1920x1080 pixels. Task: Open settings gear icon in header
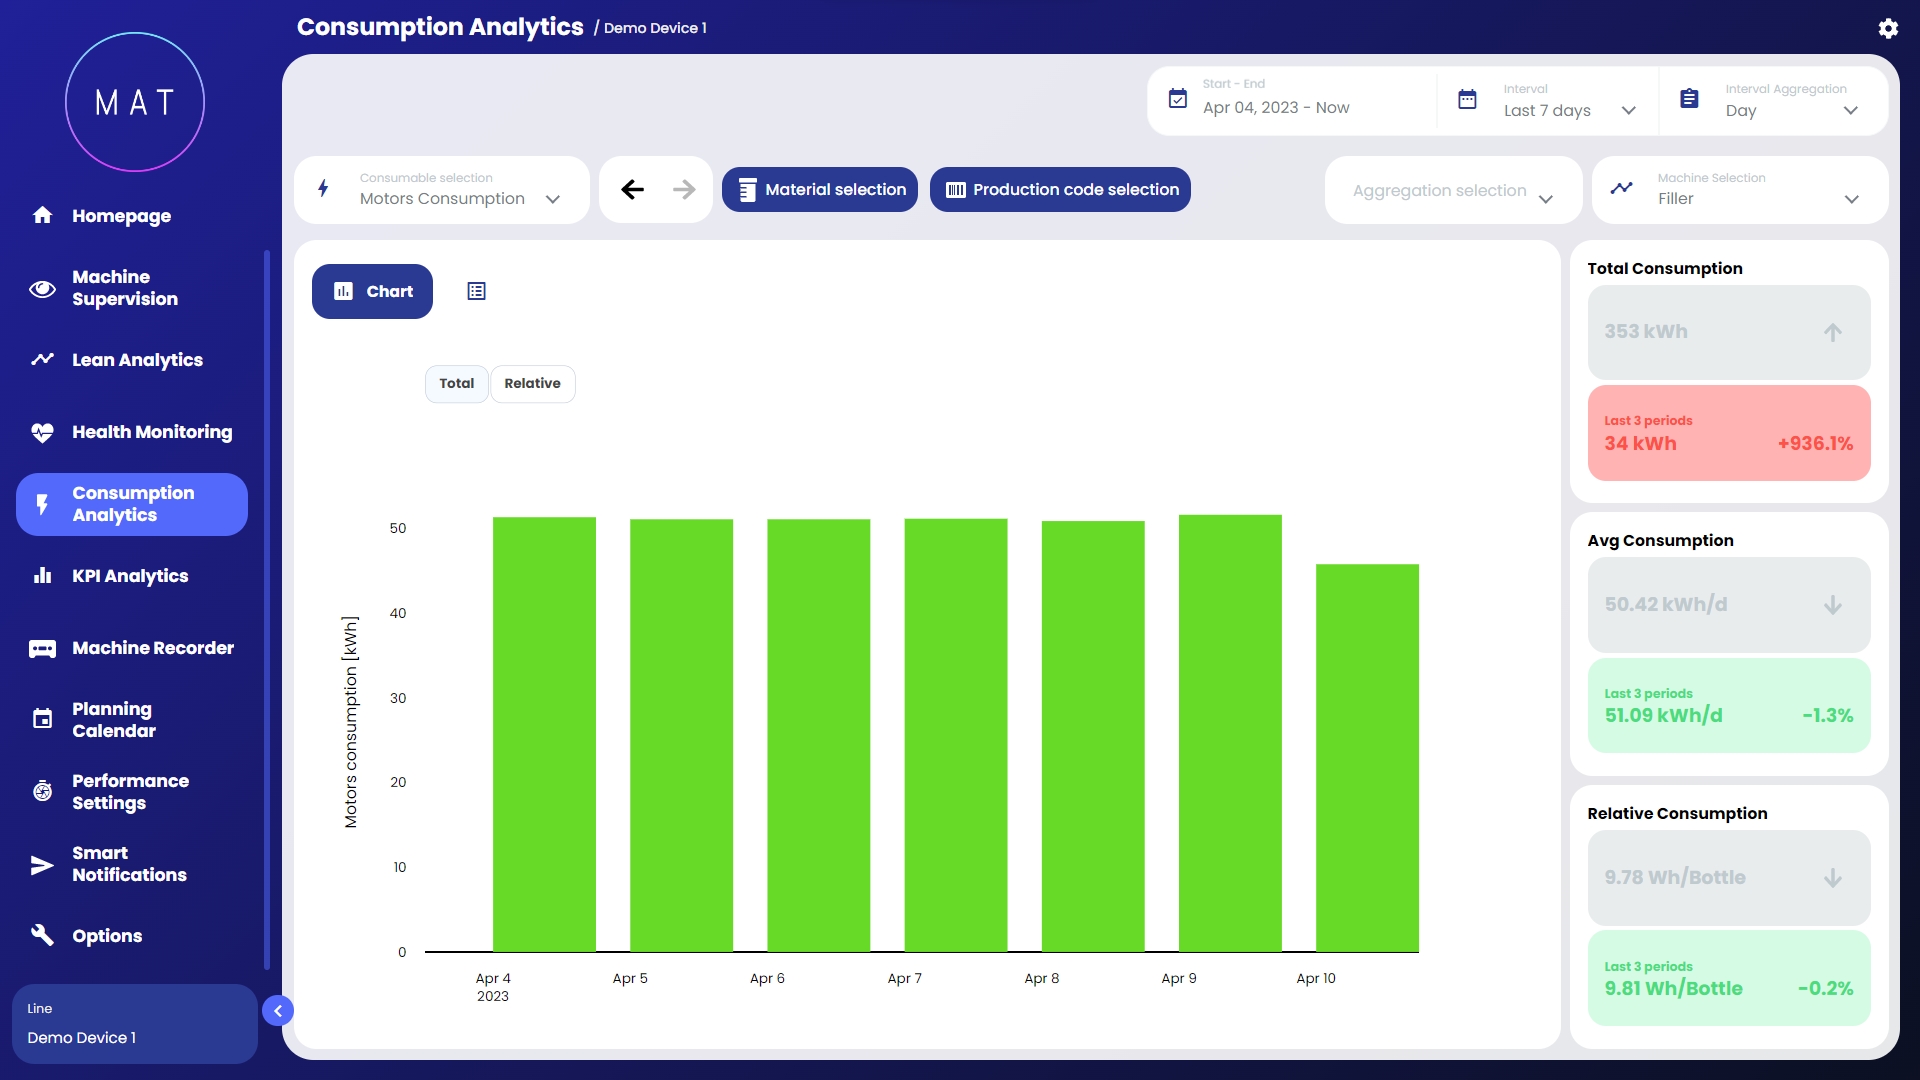(x=1887, y=28)
